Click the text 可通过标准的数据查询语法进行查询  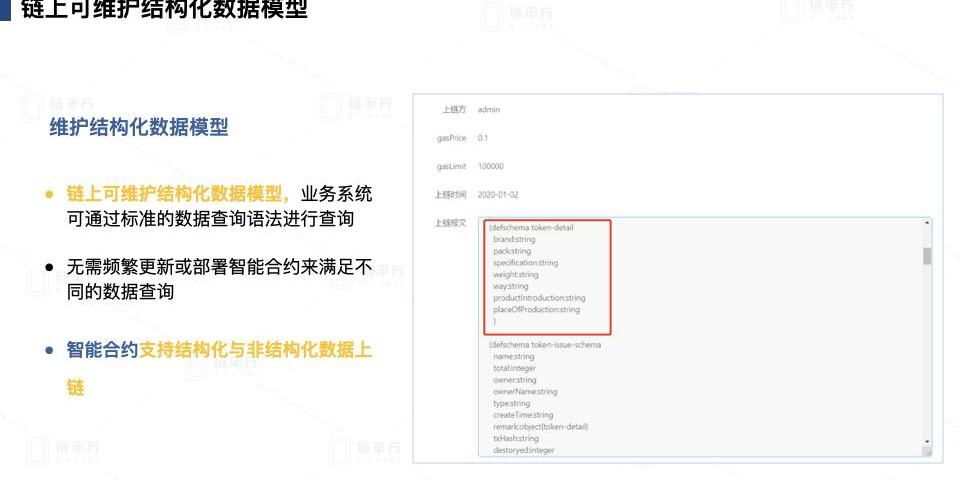[210, 219]
